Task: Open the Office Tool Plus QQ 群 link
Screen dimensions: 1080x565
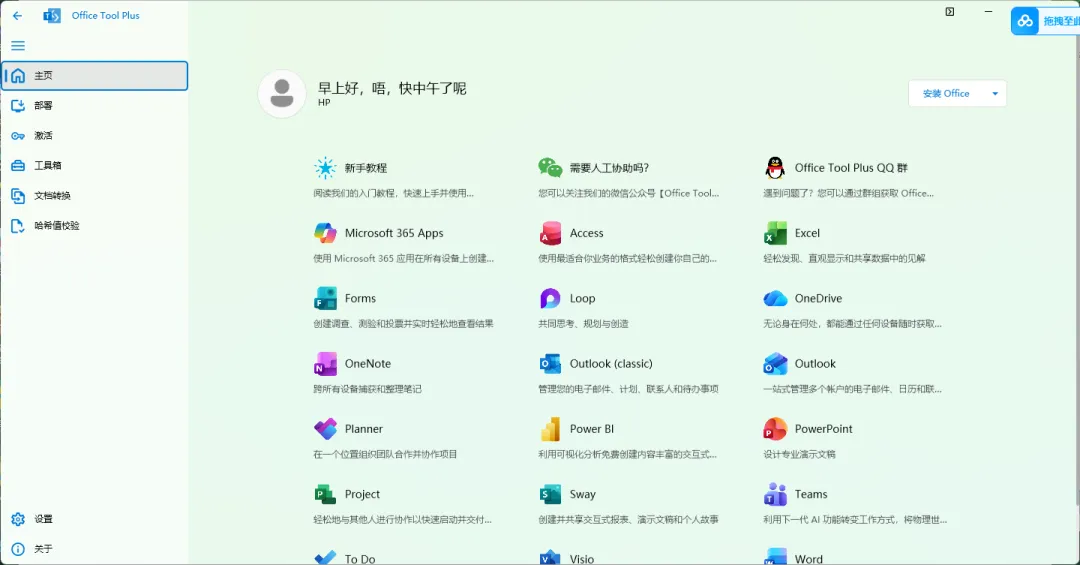Action: click(x=851, y=167)
